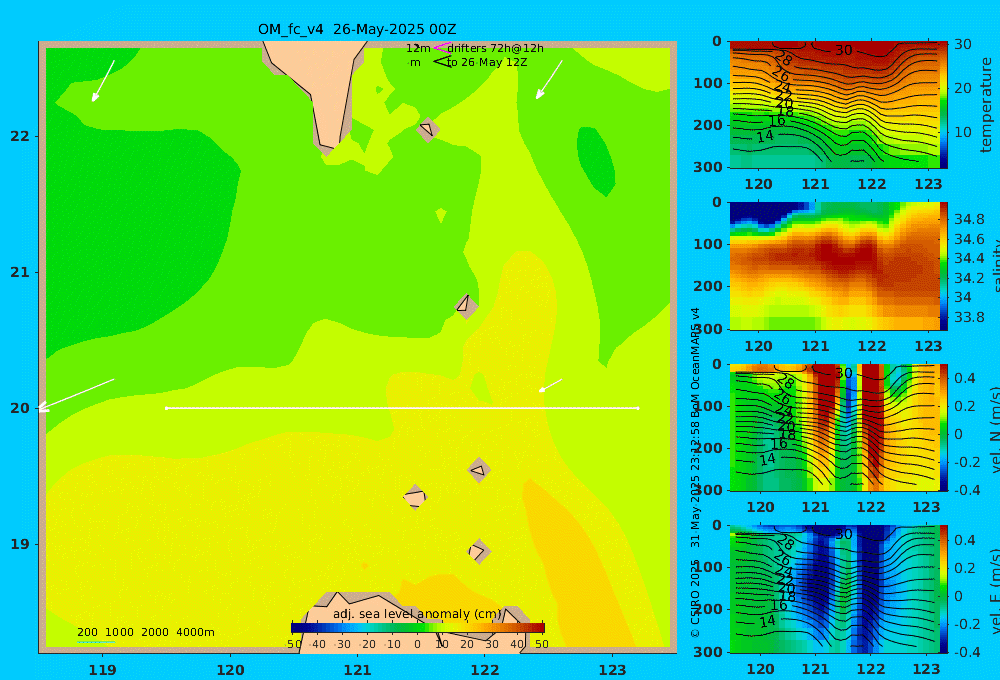
Task: Click the 10 tick on temperature colorbar
Action: pyautogui.click(x=962, y=133)
